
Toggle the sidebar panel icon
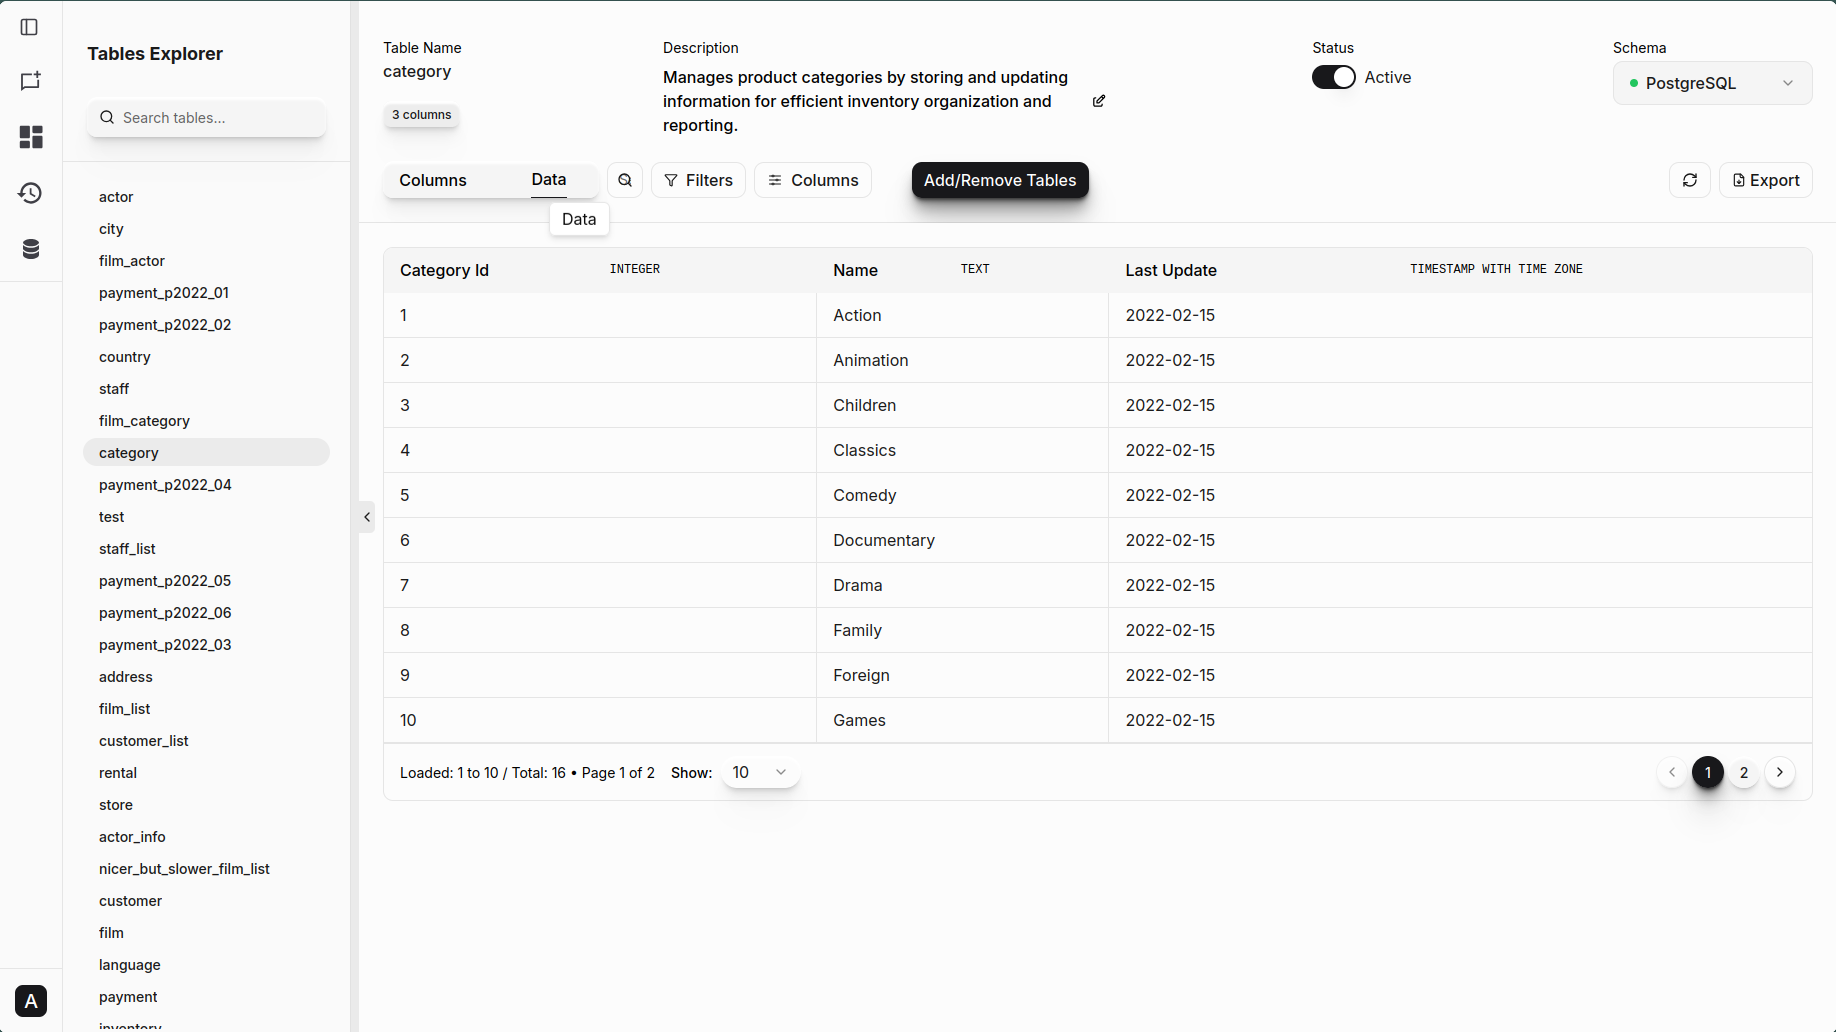tap(29, 27)
